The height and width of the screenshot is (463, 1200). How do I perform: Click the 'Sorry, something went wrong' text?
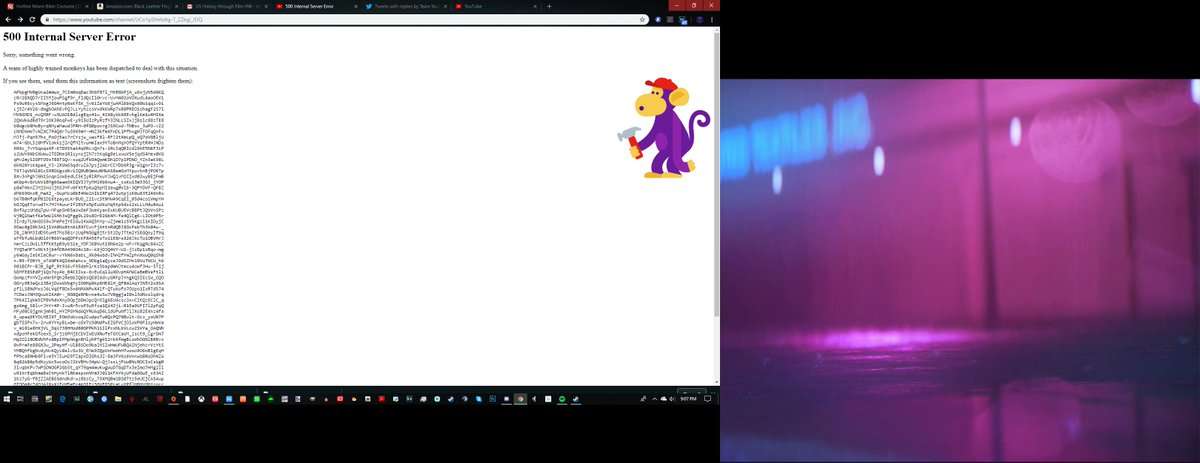click(38, 56)
